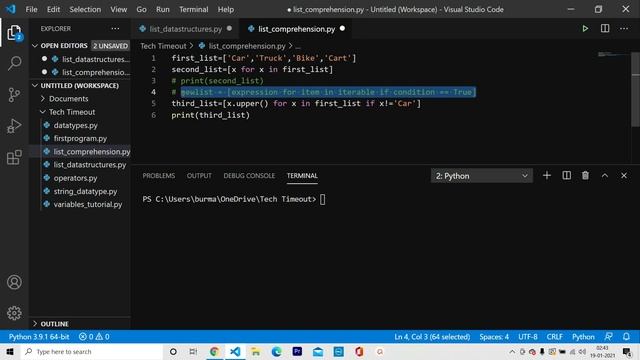Open firstprogram.py in explorer
The height and width of the screenshot is (360, 640).
80,138
